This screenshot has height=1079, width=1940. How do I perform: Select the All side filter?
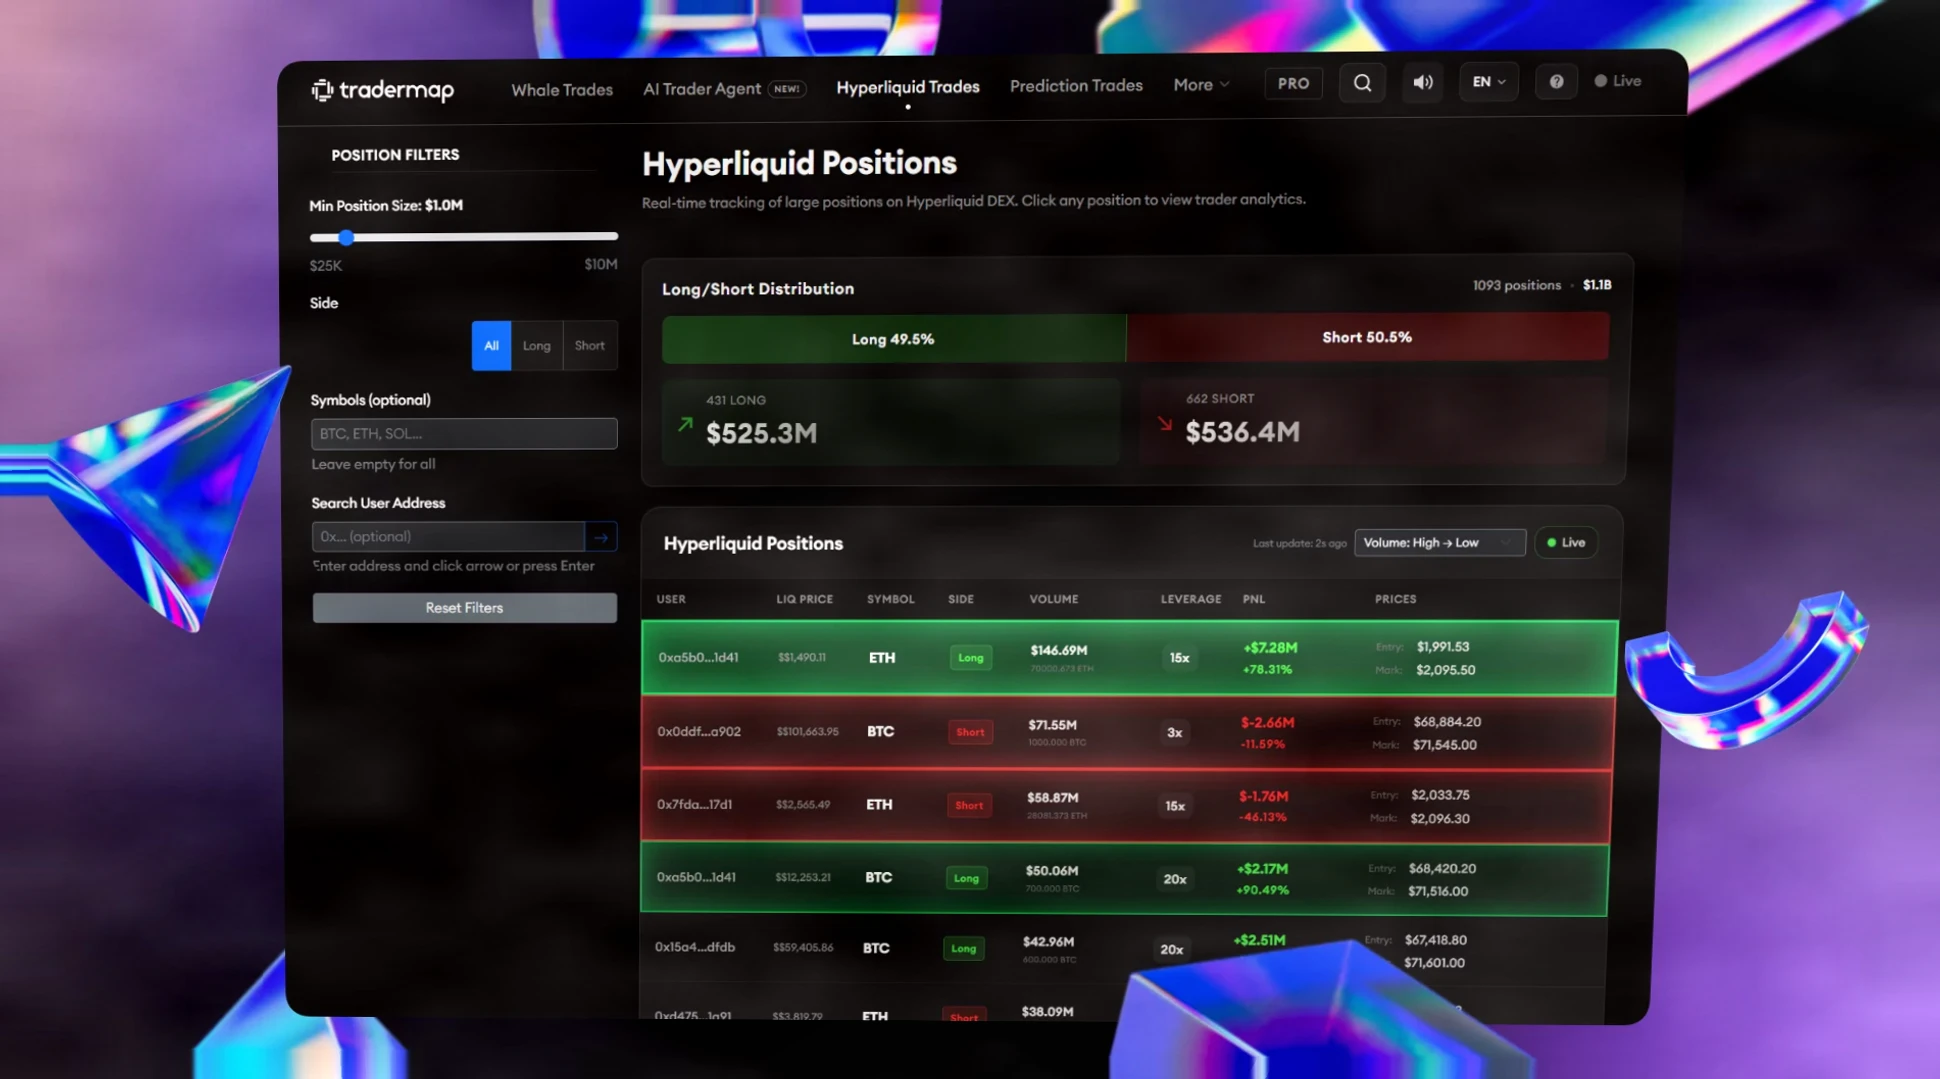click(x=491, y=346)
